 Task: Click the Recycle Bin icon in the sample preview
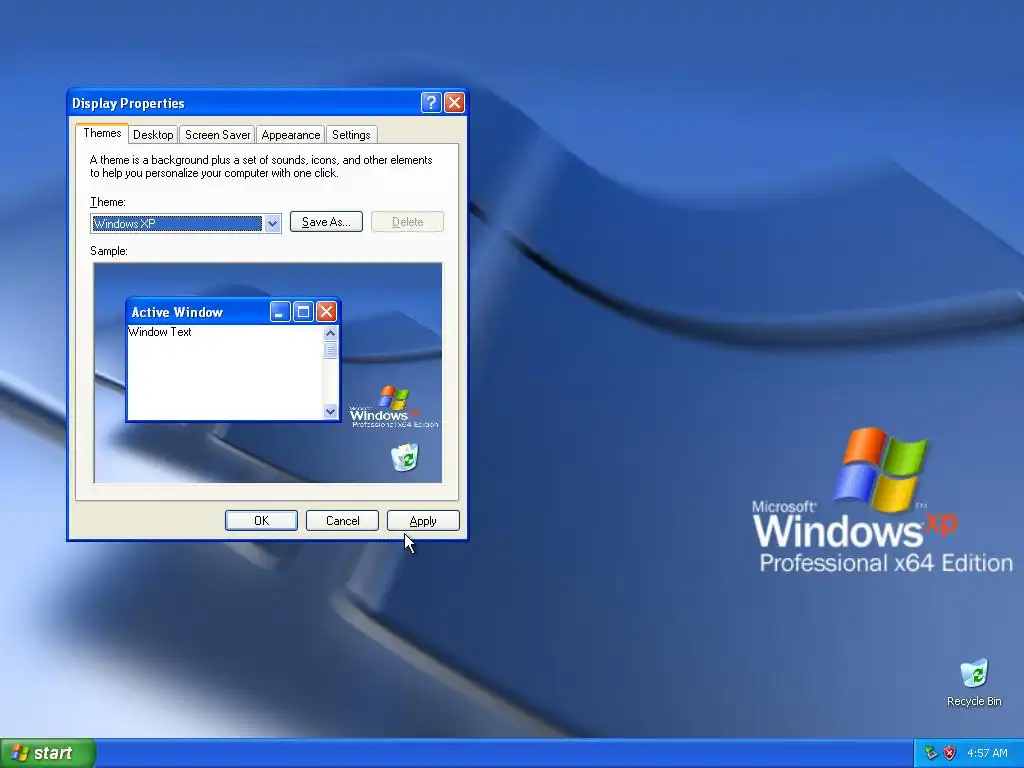(x=405, y=456)
